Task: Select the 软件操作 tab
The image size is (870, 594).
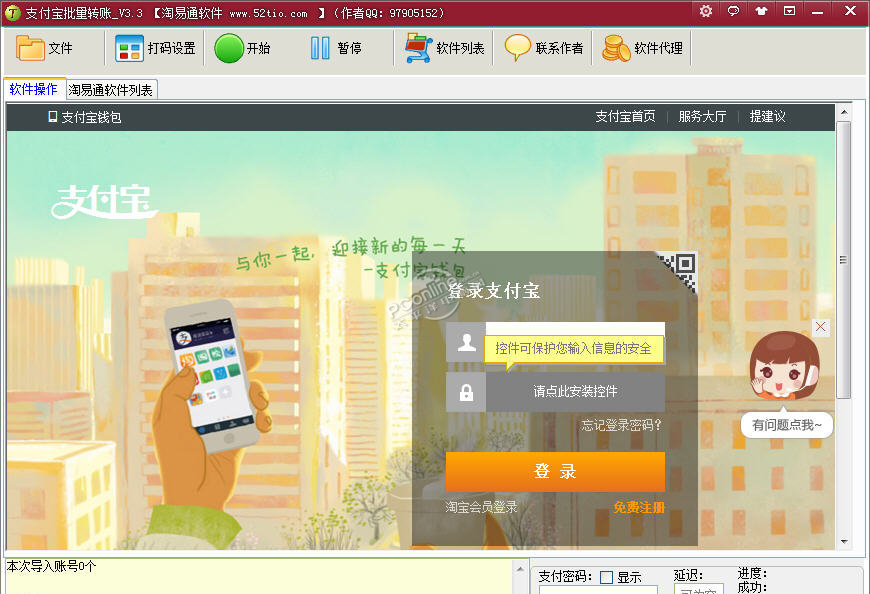Action: 34,89
